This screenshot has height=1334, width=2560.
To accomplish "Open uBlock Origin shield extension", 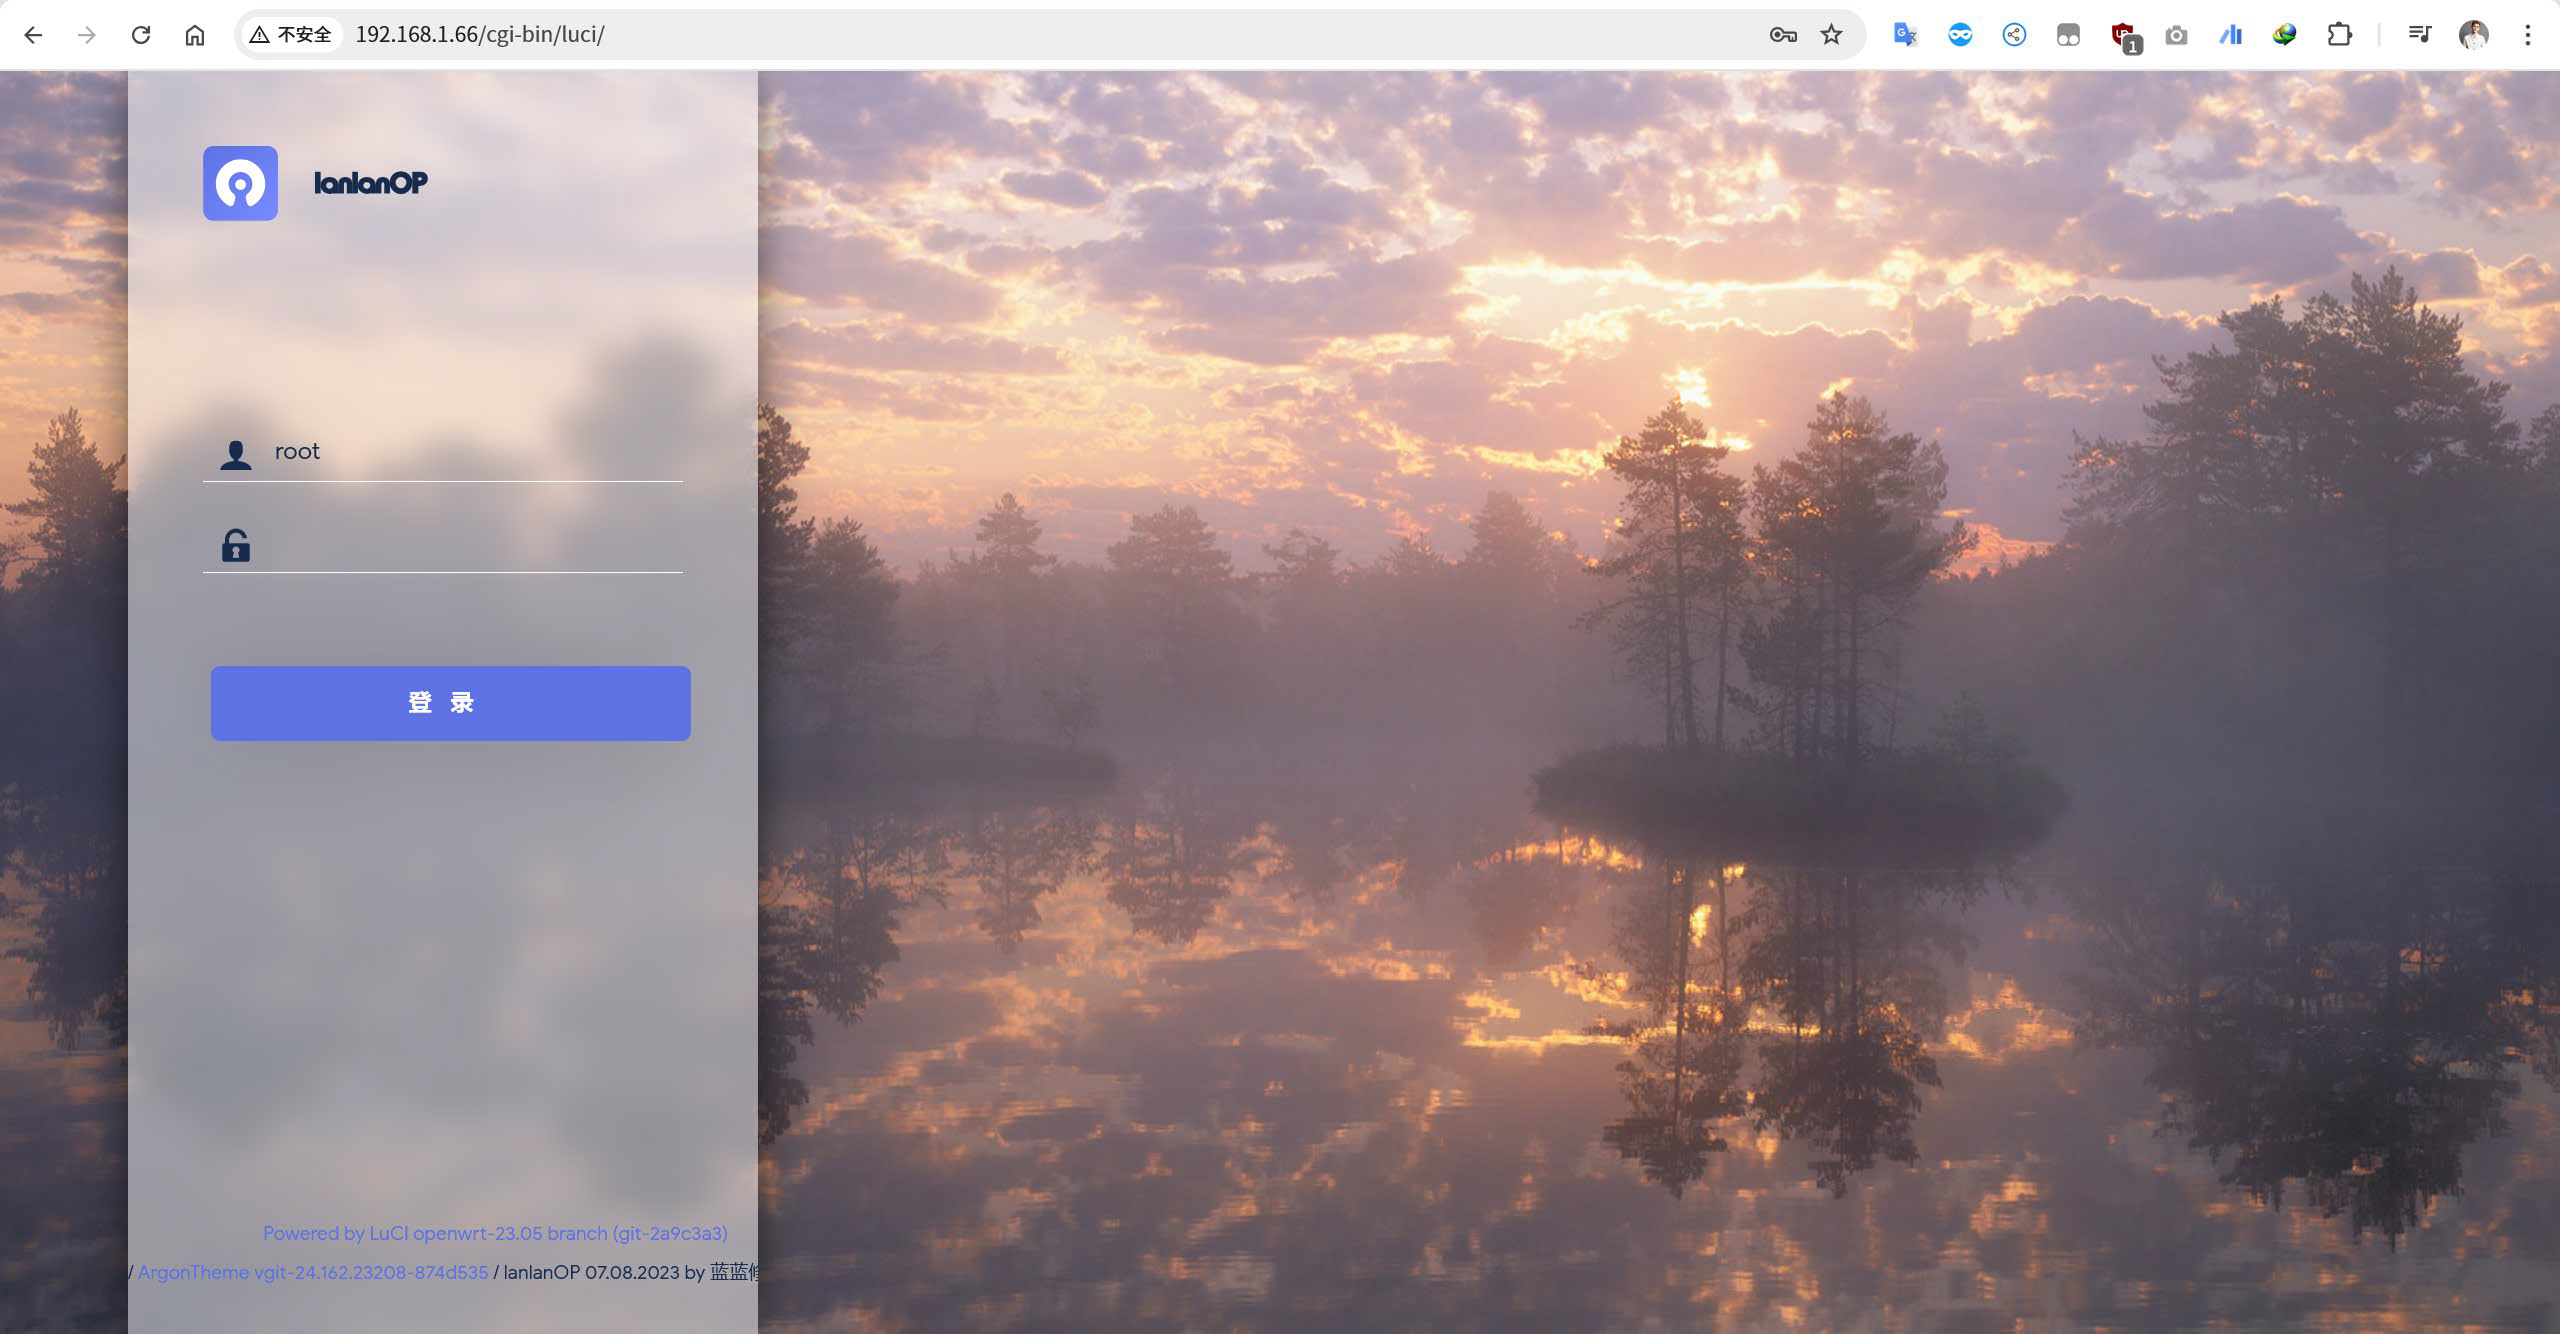I will [2124, 36].
